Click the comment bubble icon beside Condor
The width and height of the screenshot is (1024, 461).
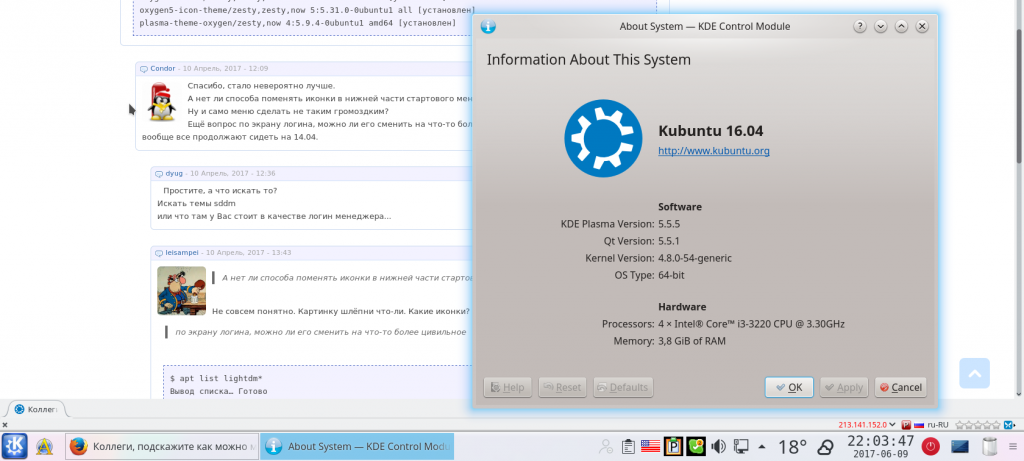click(144, 69)
